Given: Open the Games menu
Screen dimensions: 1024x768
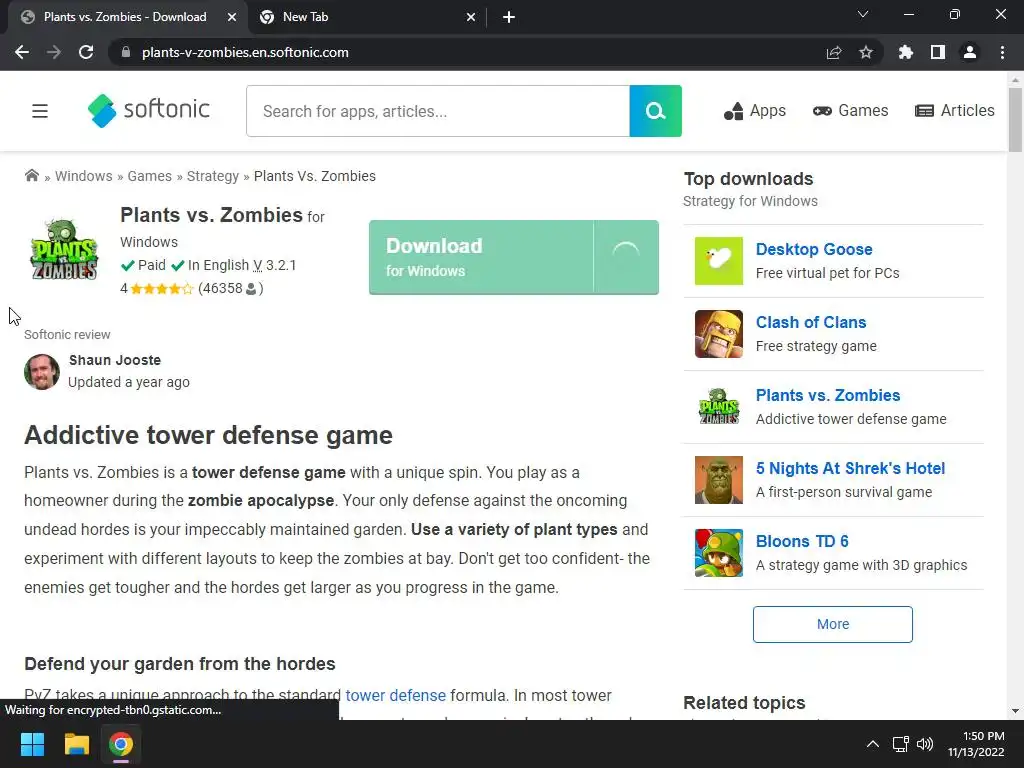Looking at the screenshot, I should pos(850,111).
